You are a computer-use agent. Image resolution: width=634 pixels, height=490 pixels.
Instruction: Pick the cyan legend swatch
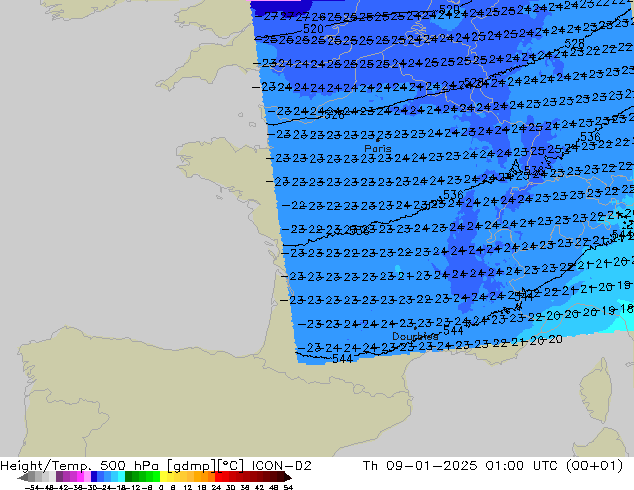(x=121, y=478)
